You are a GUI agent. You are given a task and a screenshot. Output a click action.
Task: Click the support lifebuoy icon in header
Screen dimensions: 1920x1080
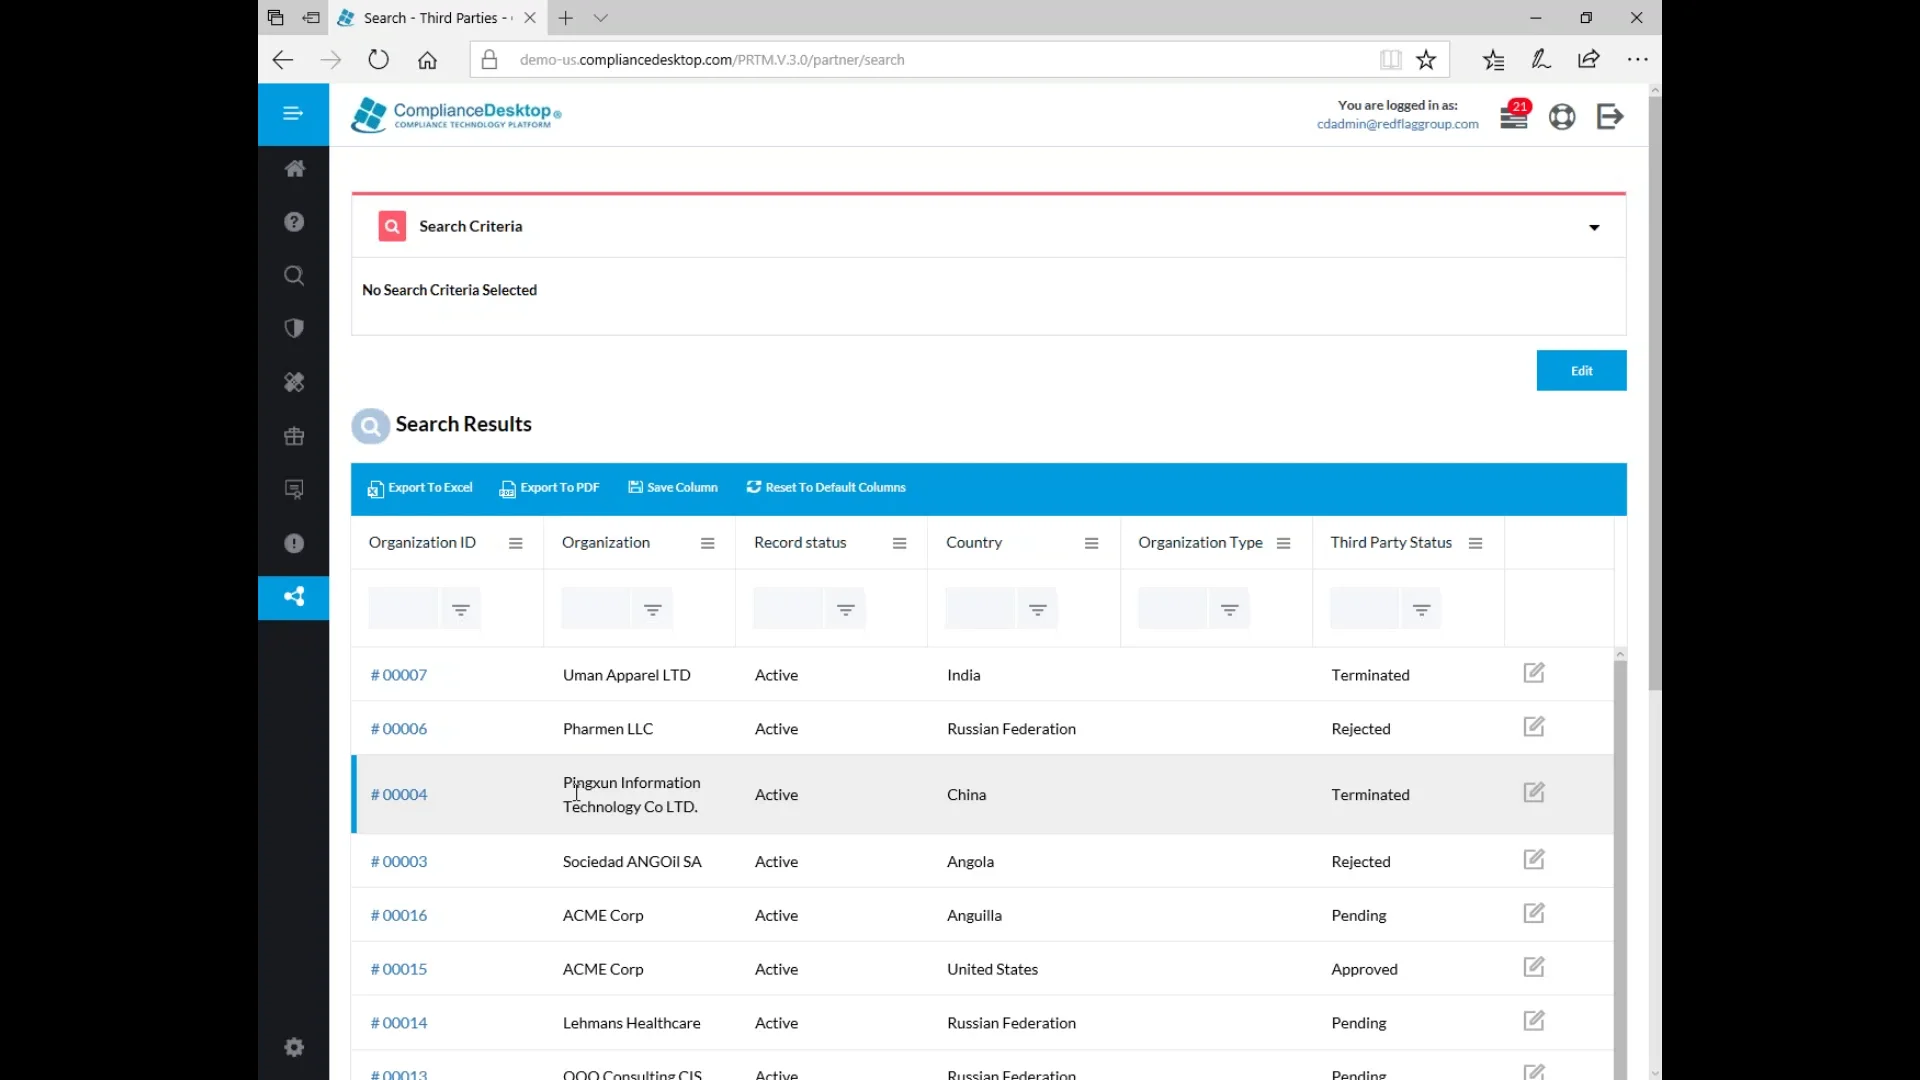click(1561, 117)
